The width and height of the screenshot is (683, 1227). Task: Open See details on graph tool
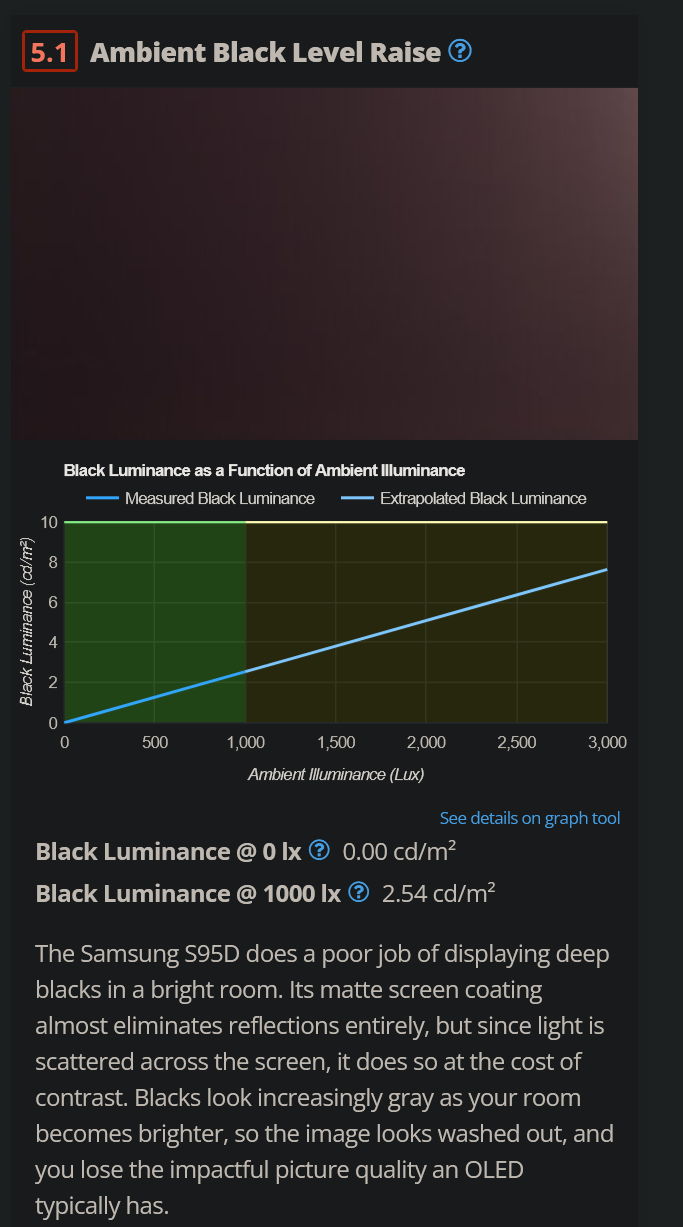530,818
